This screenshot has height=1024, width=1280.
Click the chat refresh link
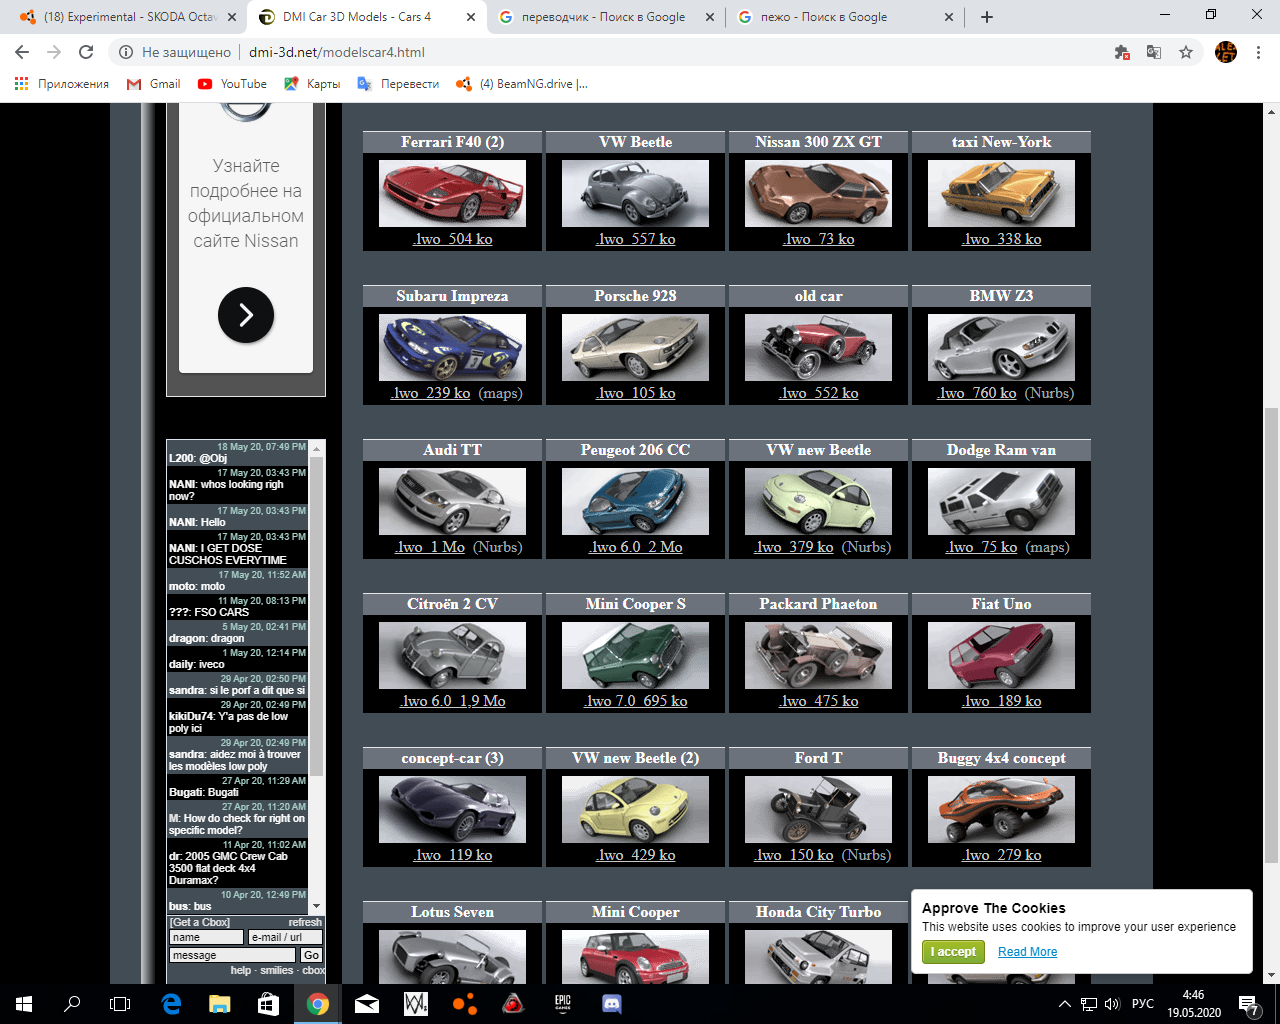(305, 922)
